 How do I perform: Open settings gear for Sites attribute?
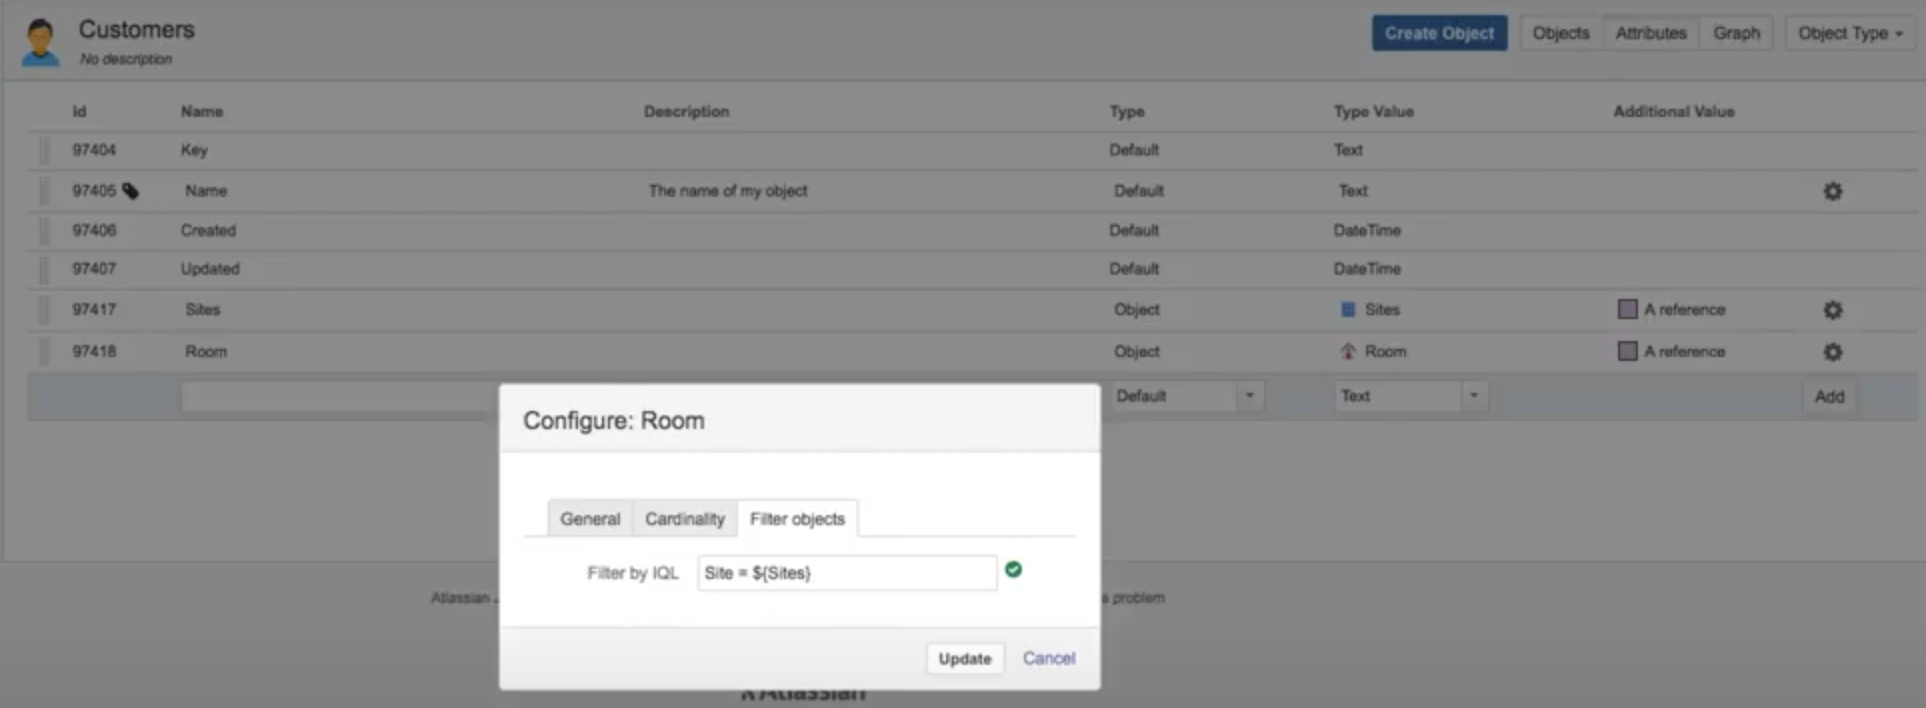pyautogui.click(x=1832, y=310)
